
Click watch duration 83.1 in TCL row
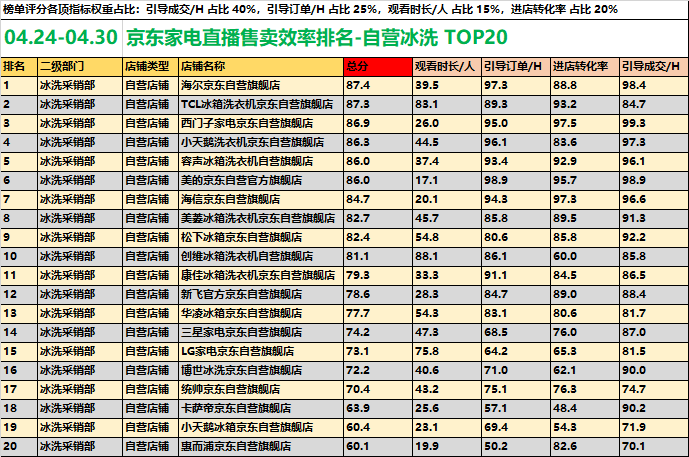pyautogui.click(x=447, y=104)
